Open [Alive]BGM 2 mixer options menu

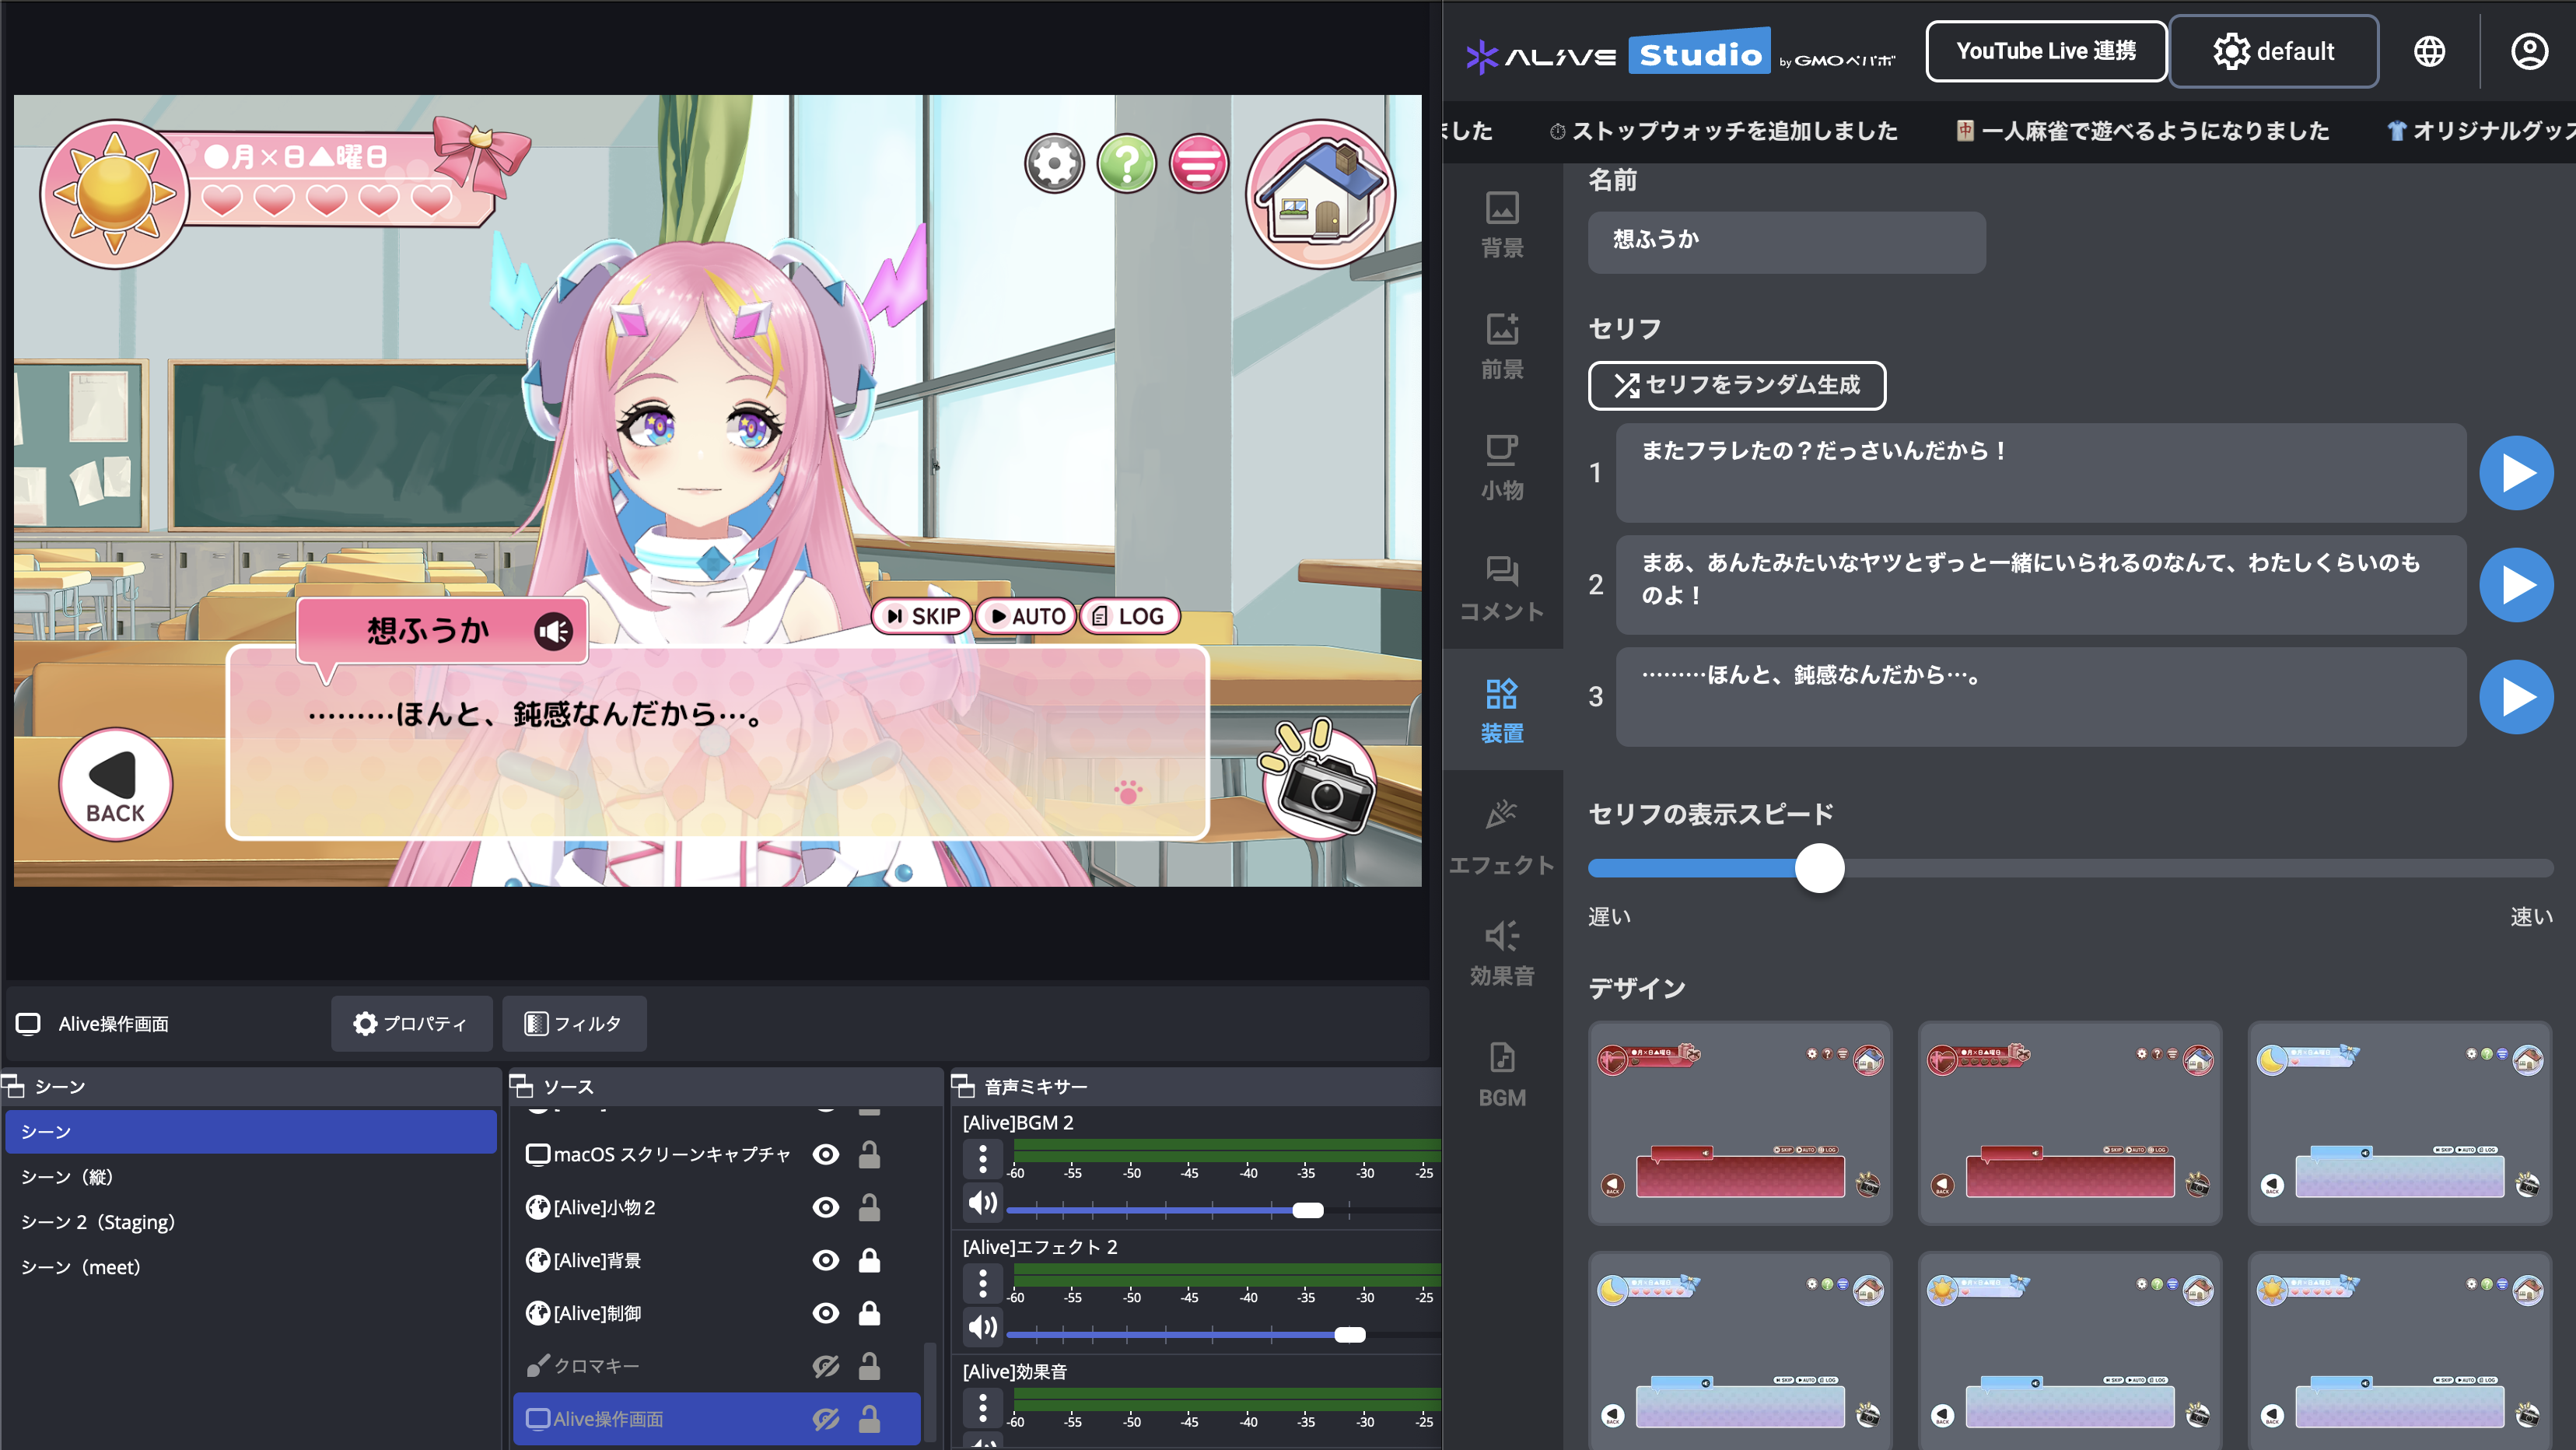pos(982,1158)
